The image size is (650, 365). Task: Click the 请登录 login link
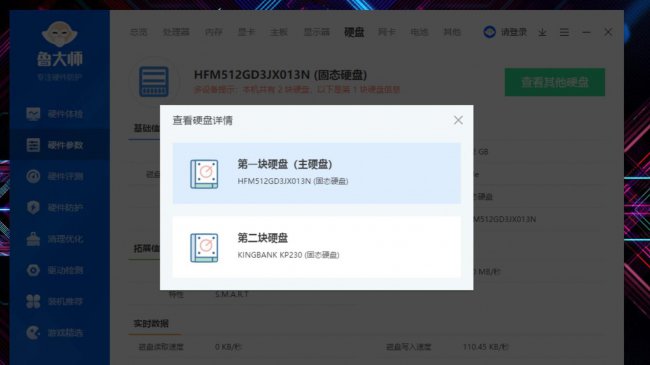point(514,32)
